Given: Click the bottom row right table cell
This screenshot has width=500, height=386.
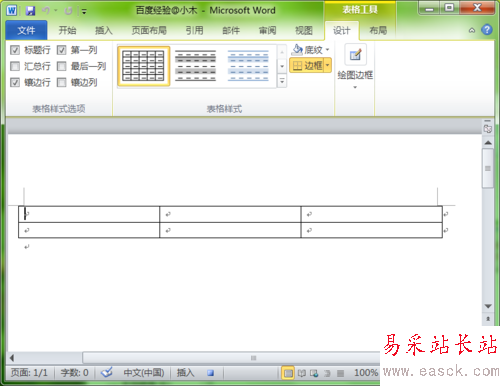Looking at the screenshot, I should 372,230.
